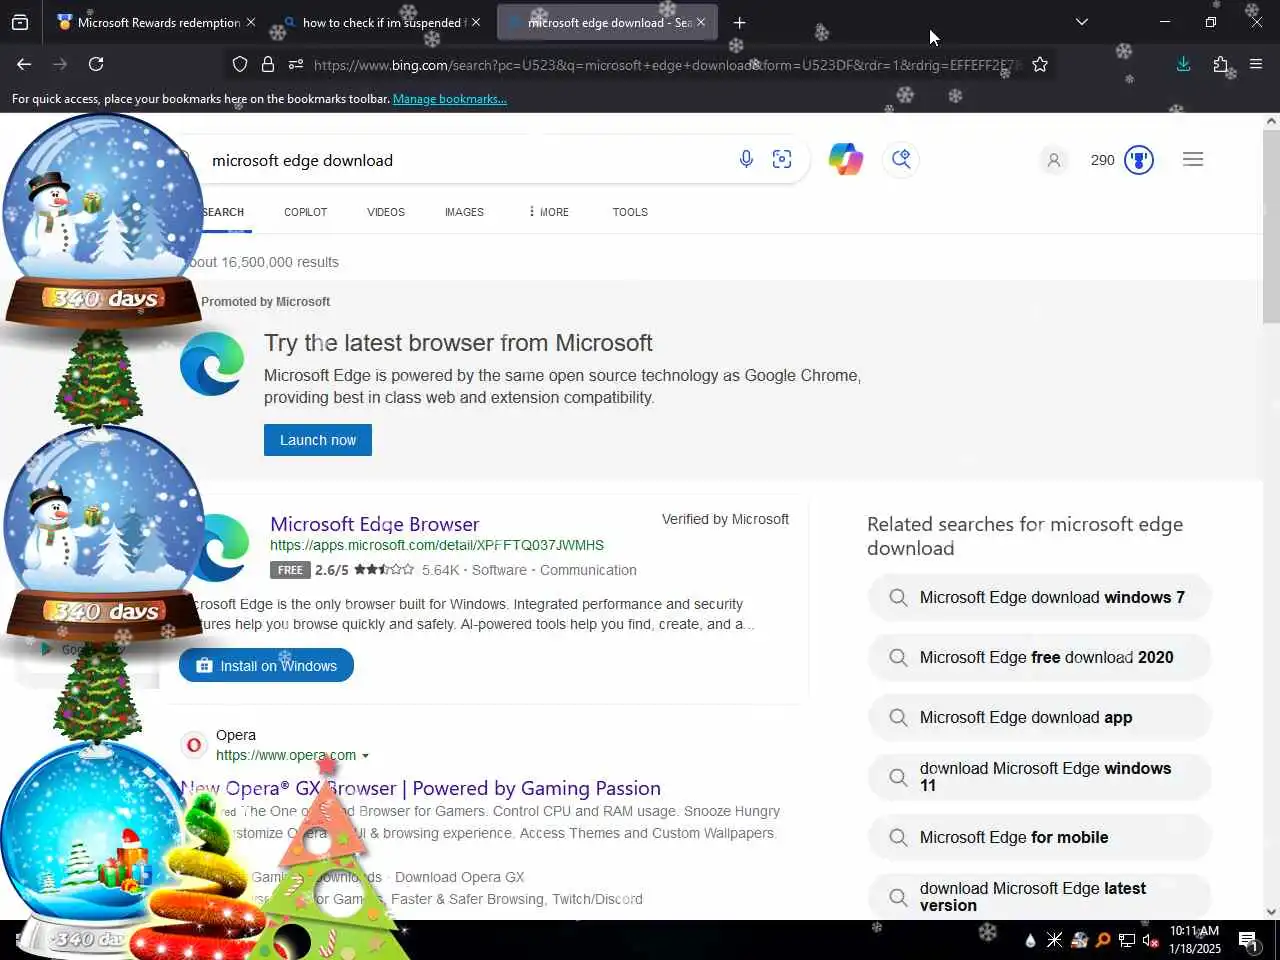1280x960 pixels.
Task: List all tabs dropdown arrow
Action: point(1081,22)
